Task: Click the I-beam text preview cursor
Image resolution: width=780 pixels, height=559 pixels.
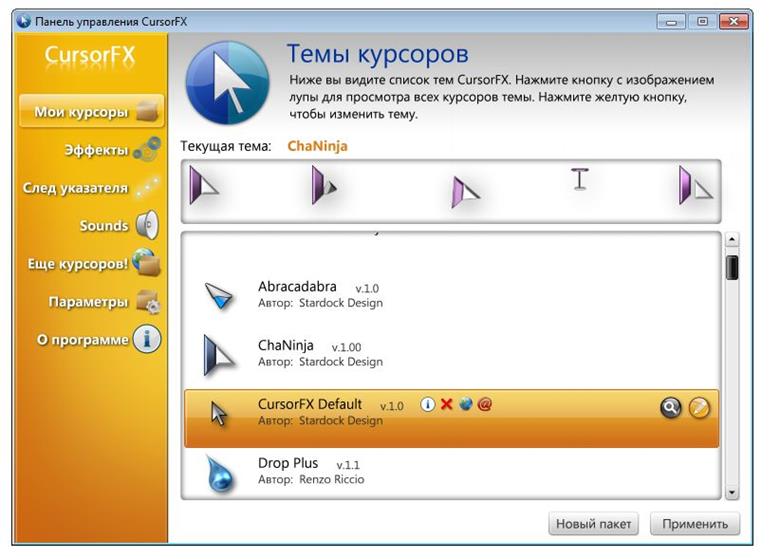Action: click(580, 180)
